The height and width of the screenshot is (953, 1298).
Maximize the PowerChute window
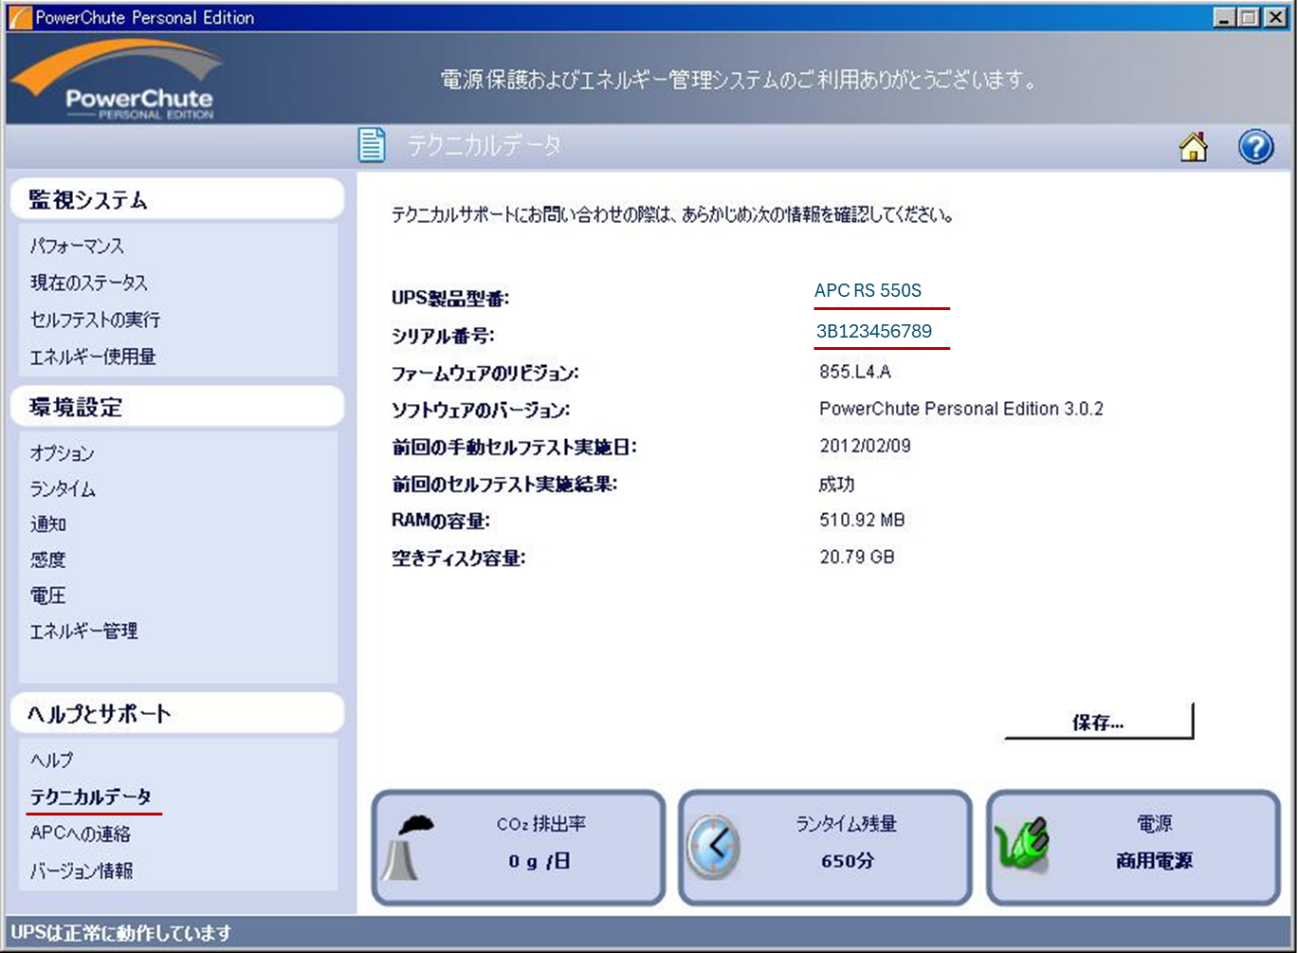point(1249,17)
